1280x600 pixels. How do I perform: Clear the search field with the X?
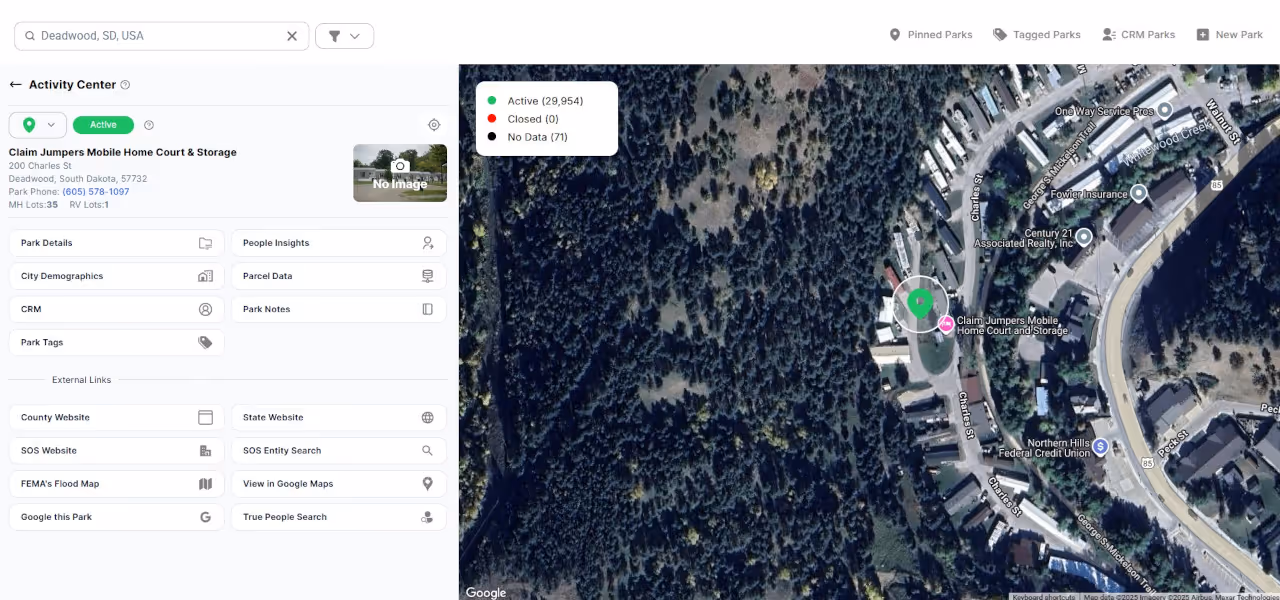pyautogui.click(x=292, y=35)
